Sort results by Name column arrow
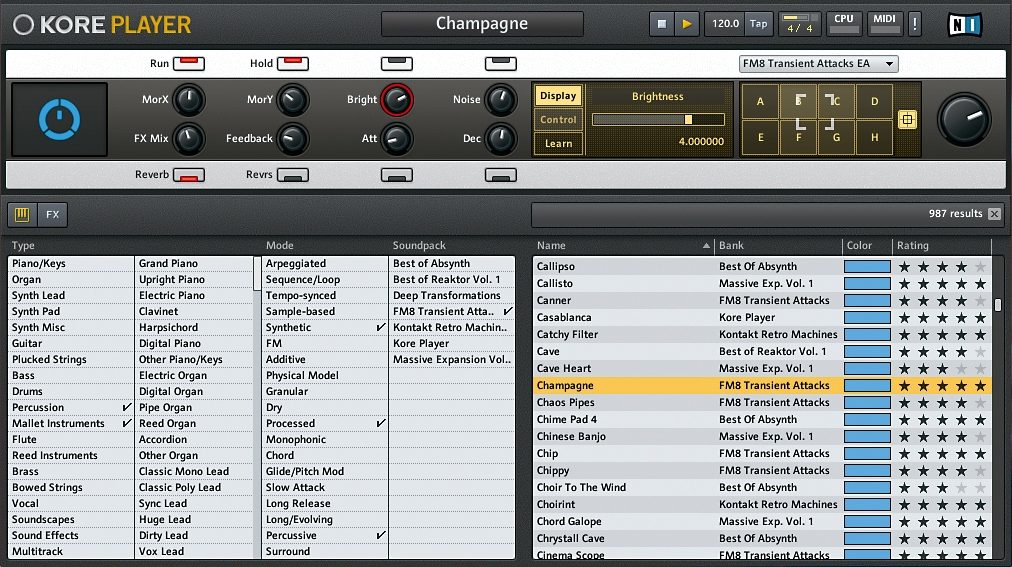 click(x=706, y=246)
